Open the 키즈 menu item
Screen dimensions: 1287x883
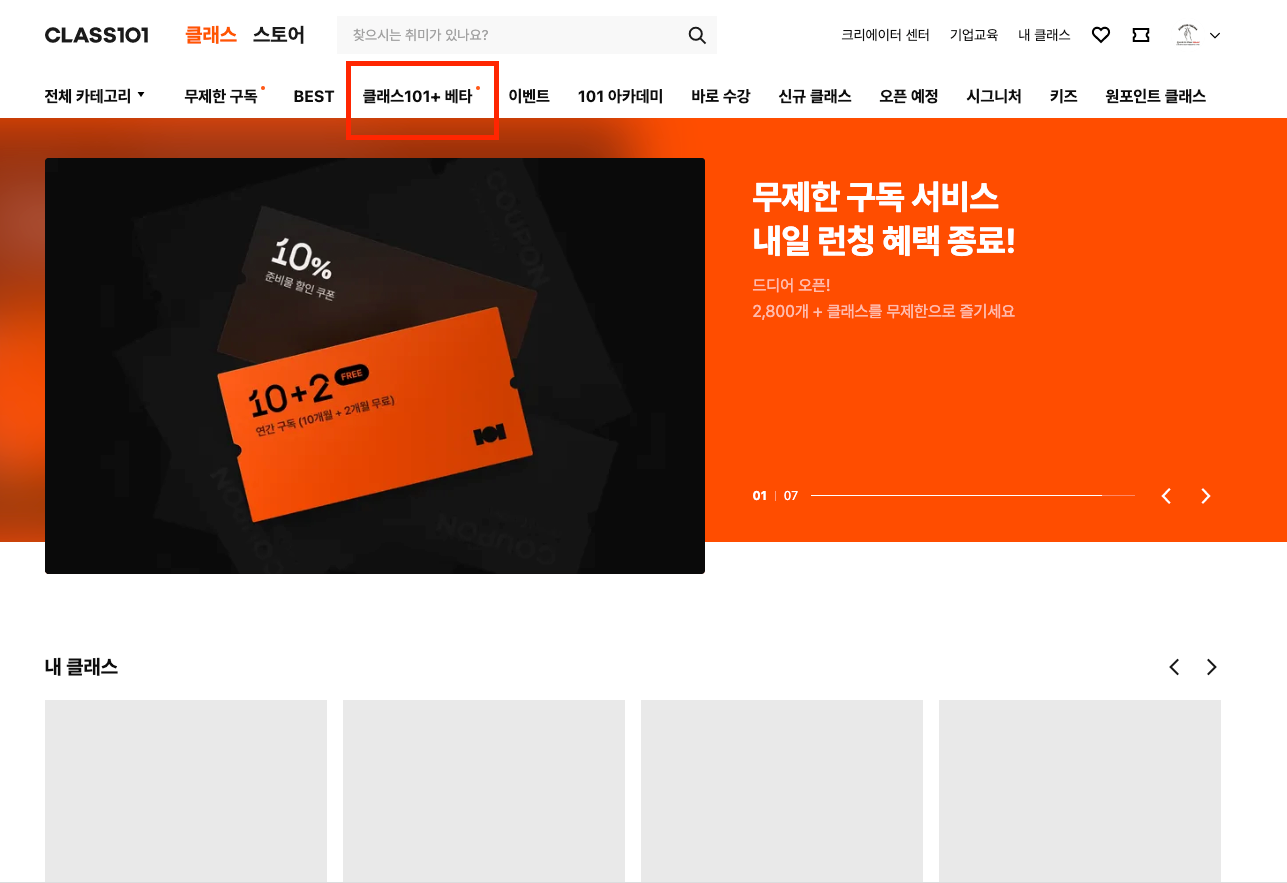tap(1063, 96)
